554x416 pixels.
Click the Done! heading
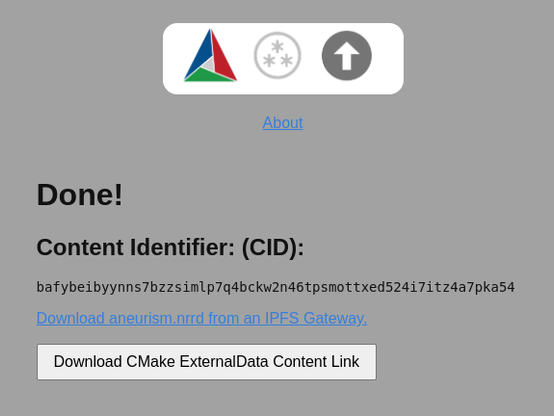(79, 194)
